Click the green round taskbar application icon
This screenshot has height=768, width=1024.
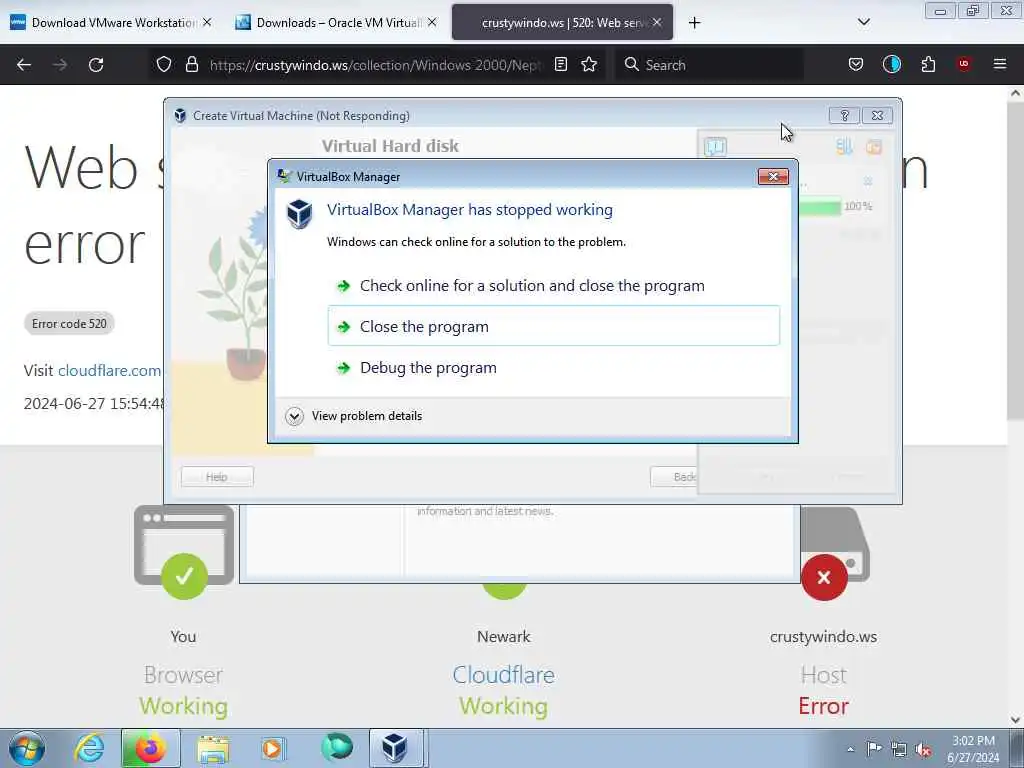click(337, 748)
